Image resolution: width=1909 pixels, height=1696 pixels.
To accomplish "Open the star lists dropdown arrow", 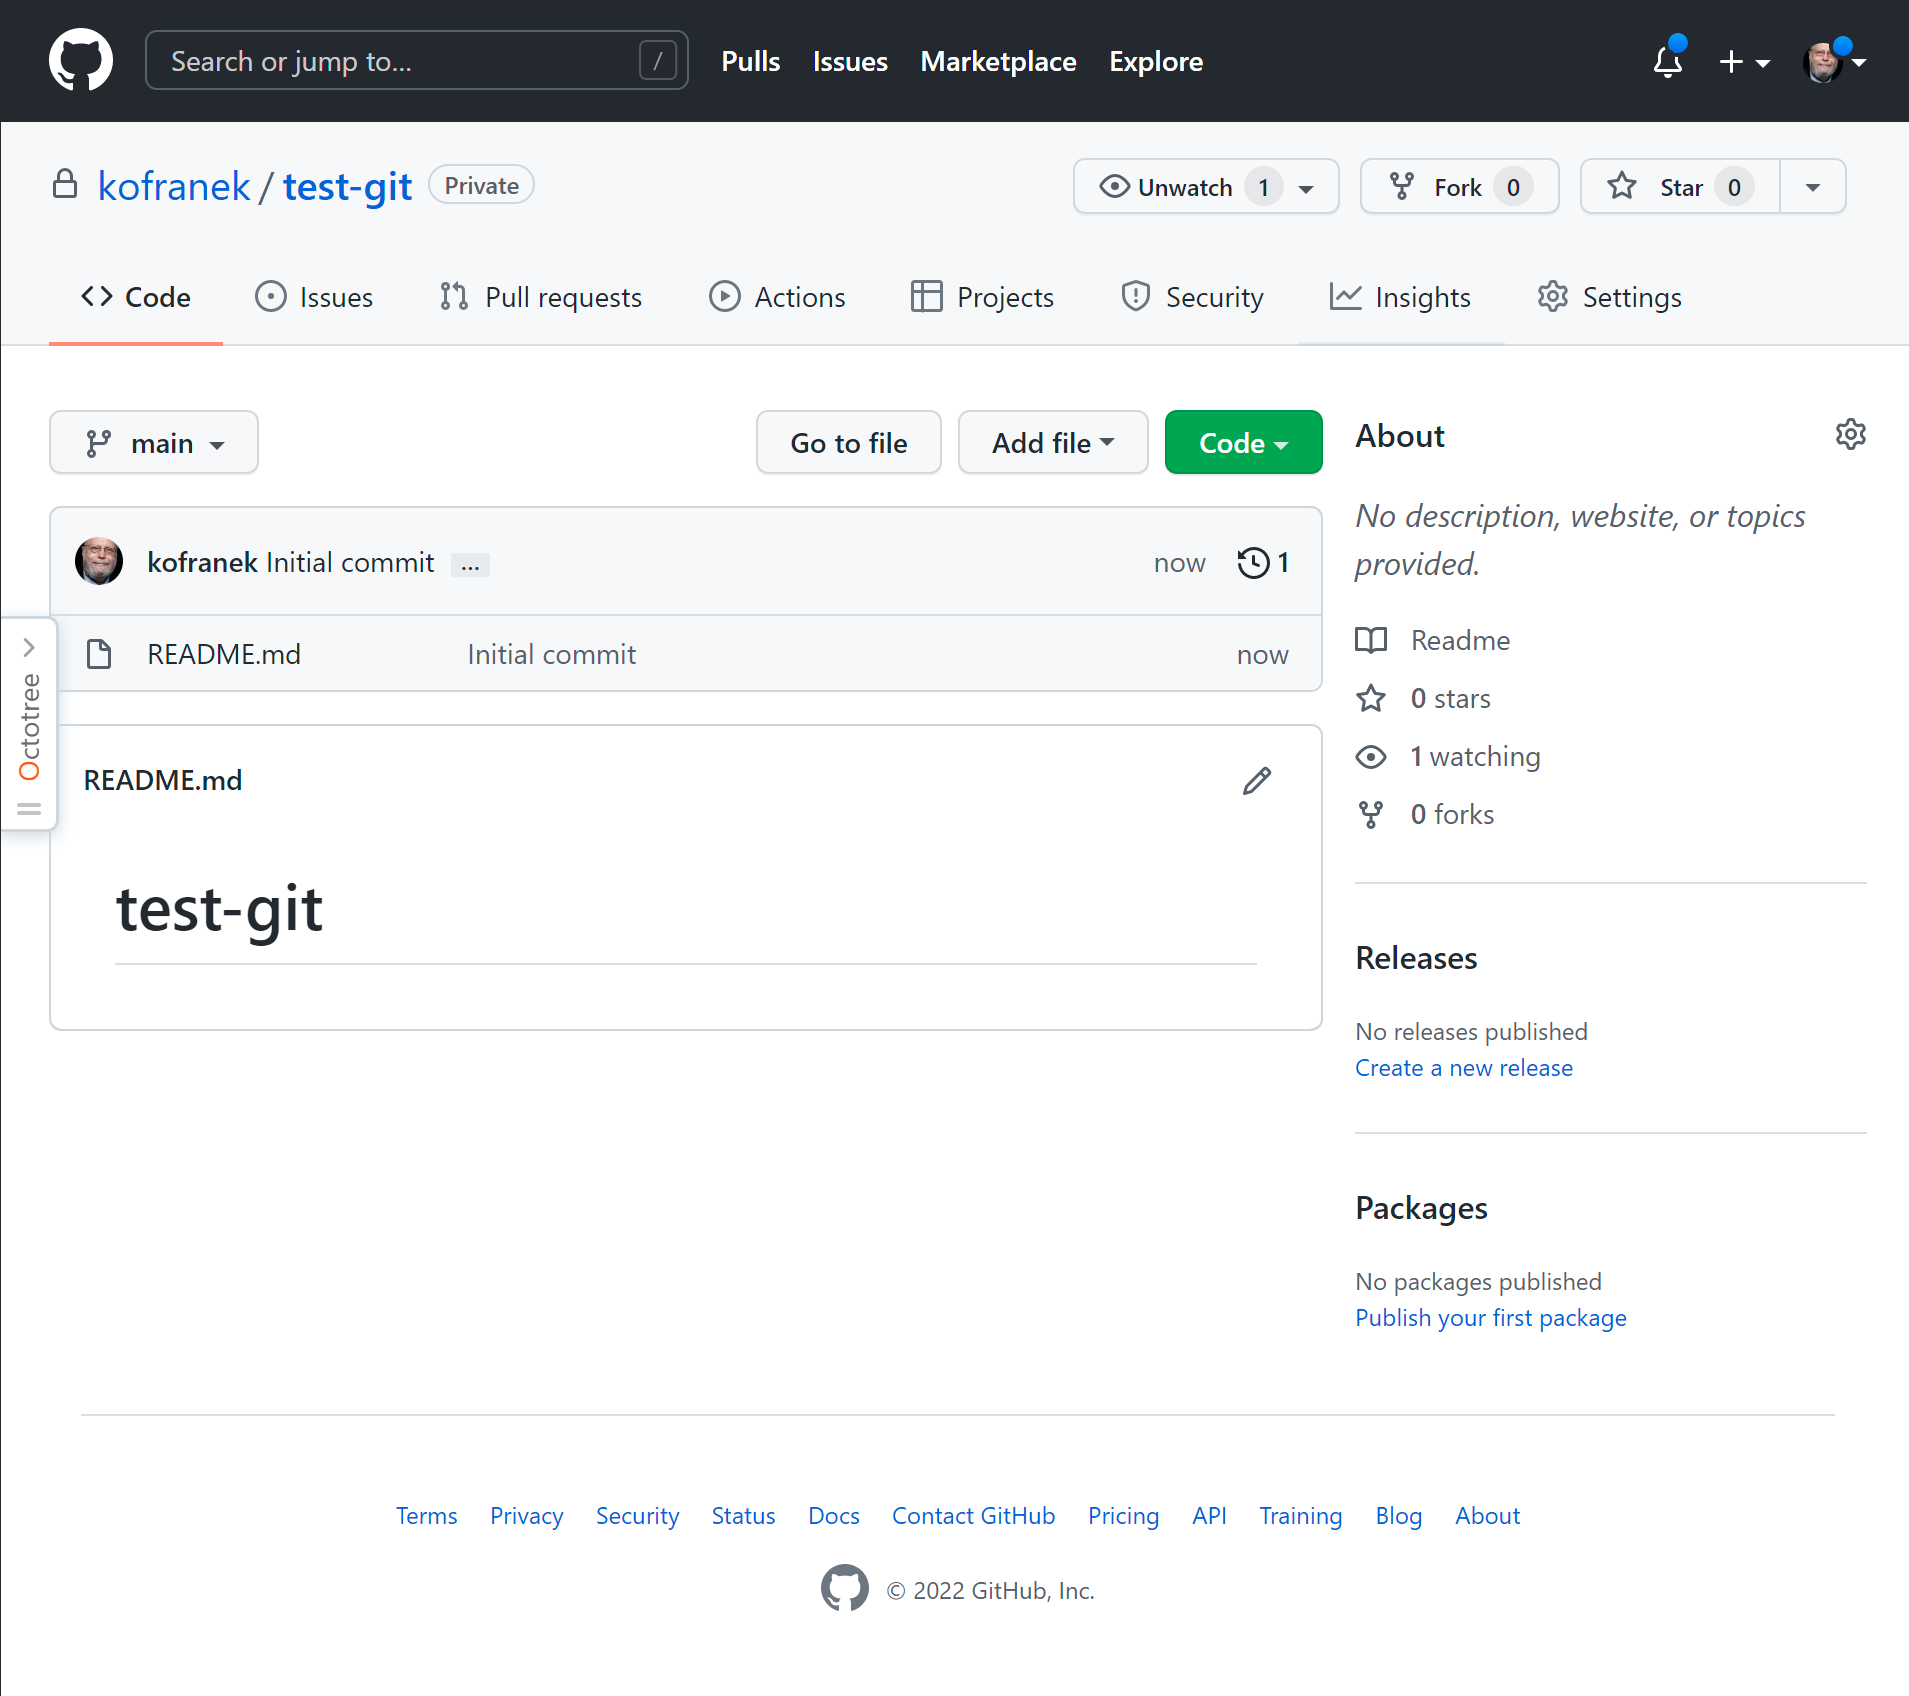I will (x=1812, y=187).
